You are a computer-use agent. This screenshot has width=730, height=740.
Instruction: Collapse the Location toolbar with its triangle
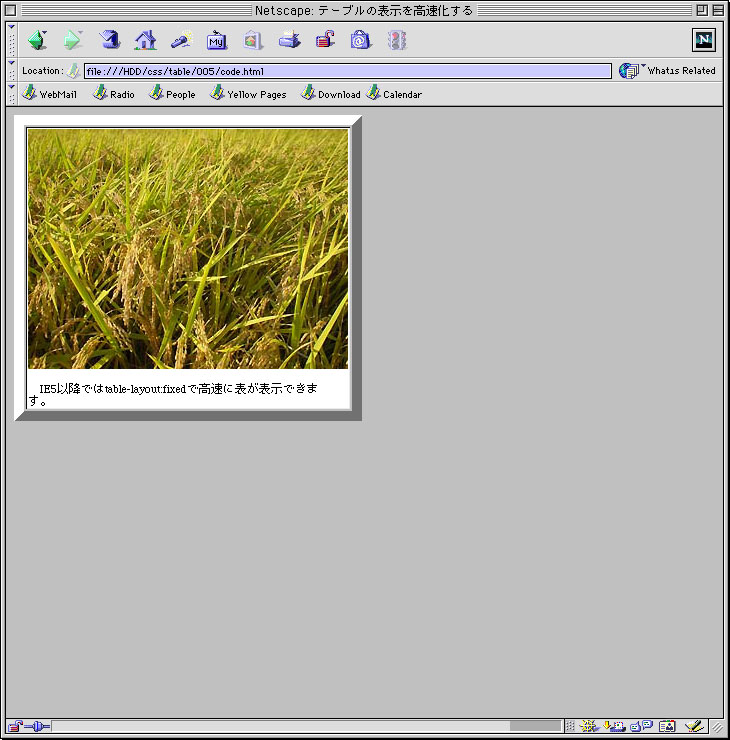pyautogui.click(x=11, y=63)
